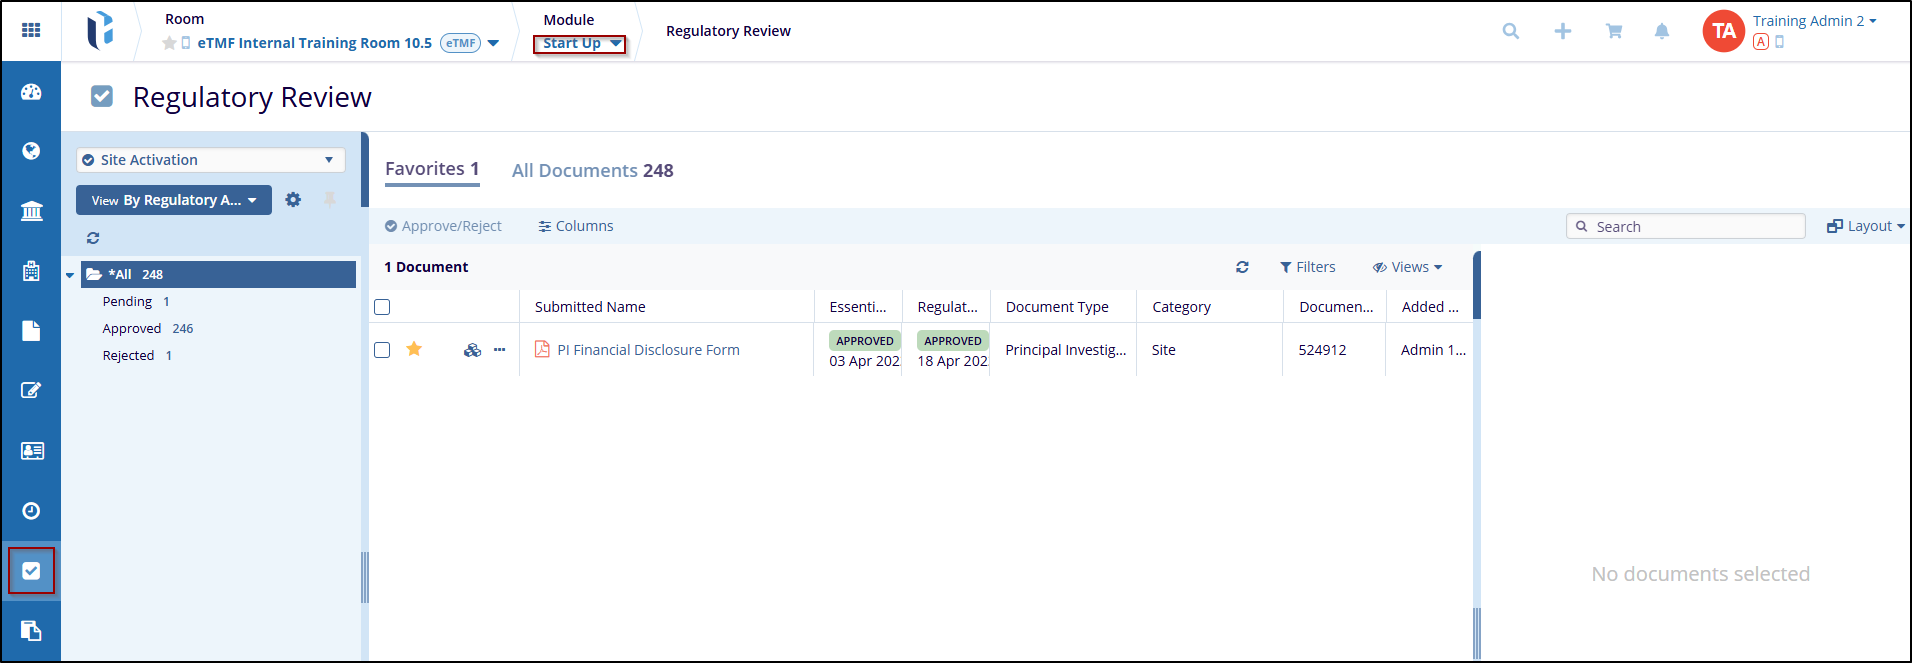
Task: Click the magnifier search icon in header
Action: click(x=1510, y=32)
